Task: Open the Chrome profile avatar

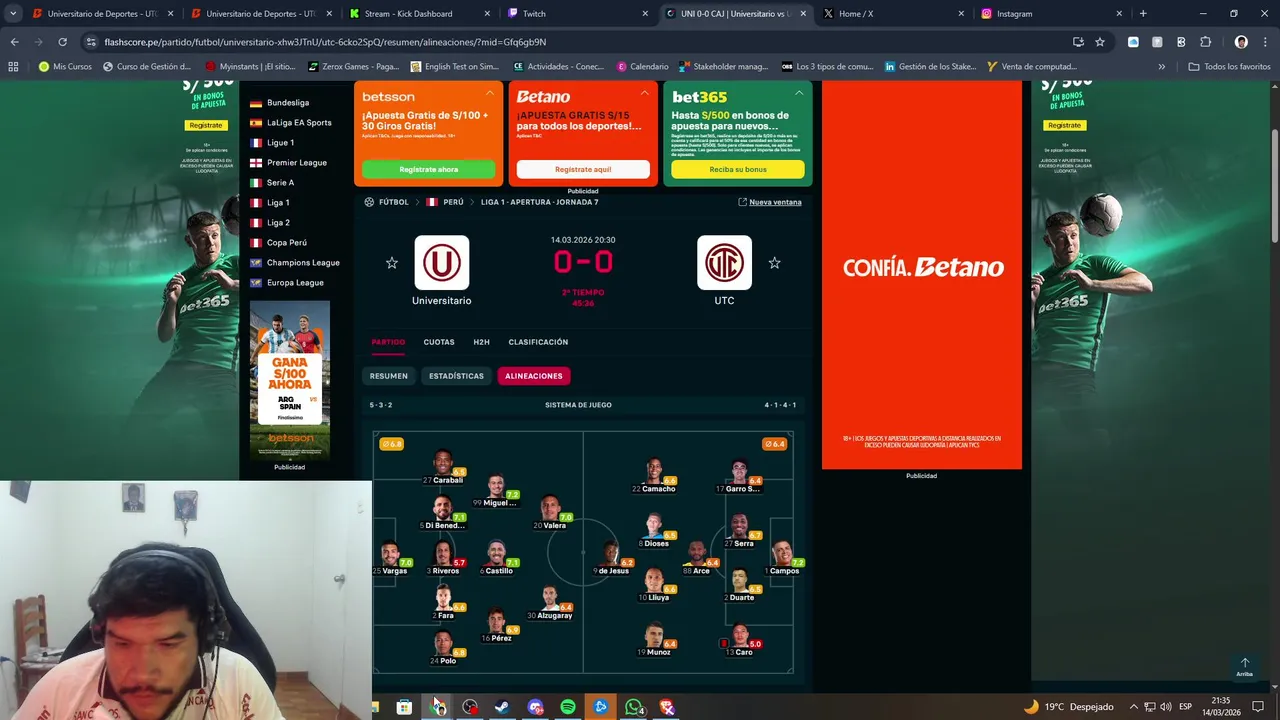Action: pyautogui.click(x=1241, y=42)
